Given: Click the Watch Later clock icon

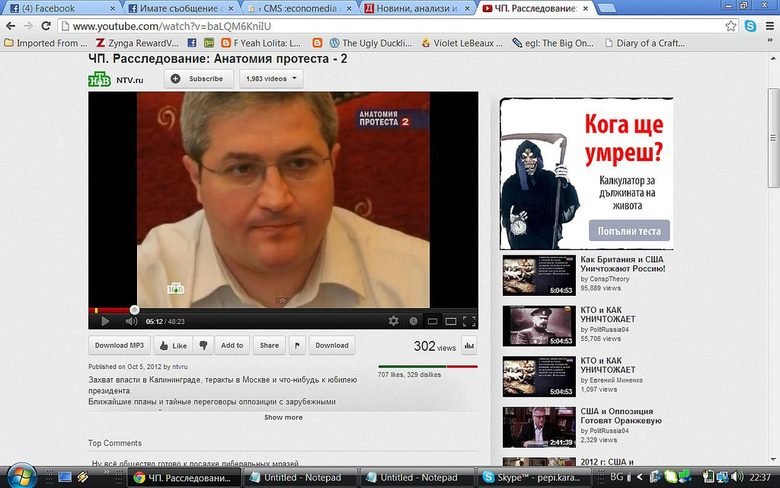Looking at the screenshot, I should pos(413,321).
